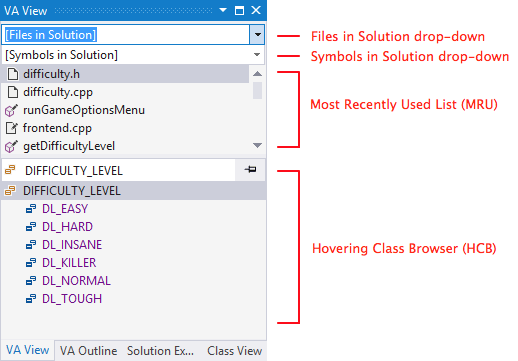The image size is (518, 361).
Task: Click the MRU list scroll up arrow
Action: pos(257,74)
